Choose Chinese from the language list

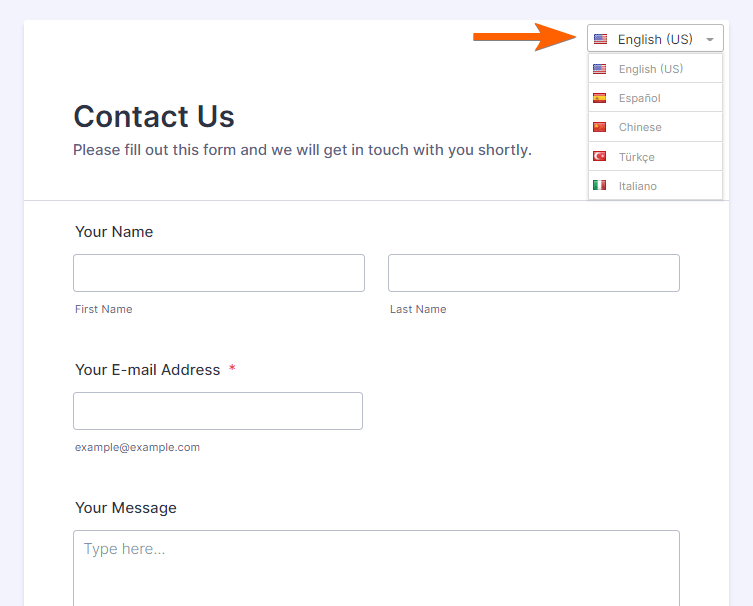click(640, 127)
